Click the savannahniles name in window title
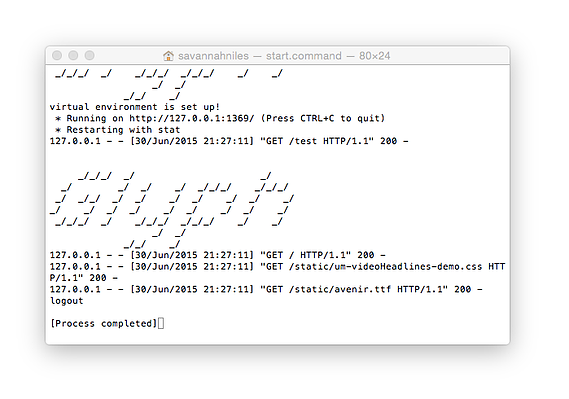 [213, 56]
